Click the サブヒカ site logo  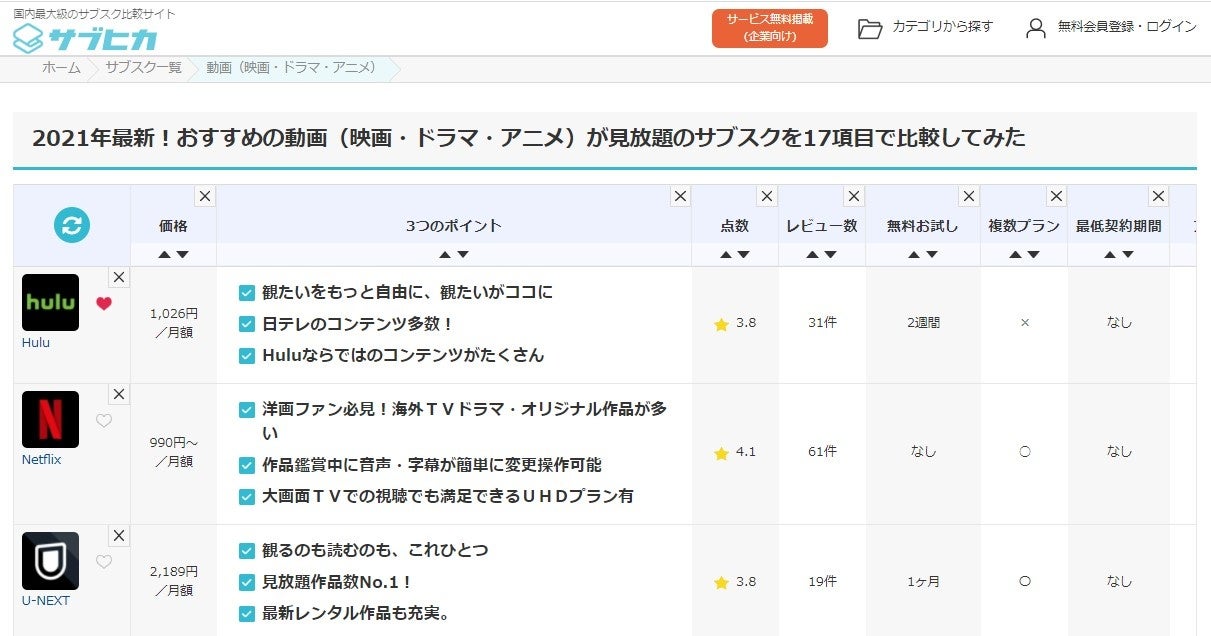point(85,38)
